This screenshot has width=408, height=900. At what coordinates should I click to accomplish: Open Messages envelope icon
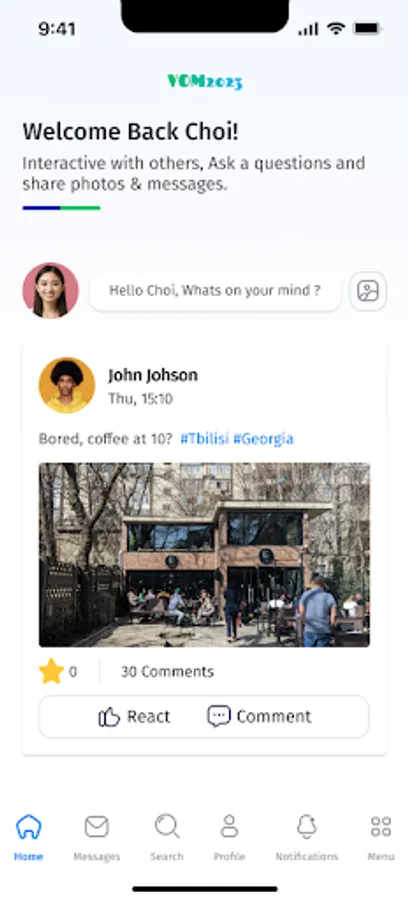[96, 827]
